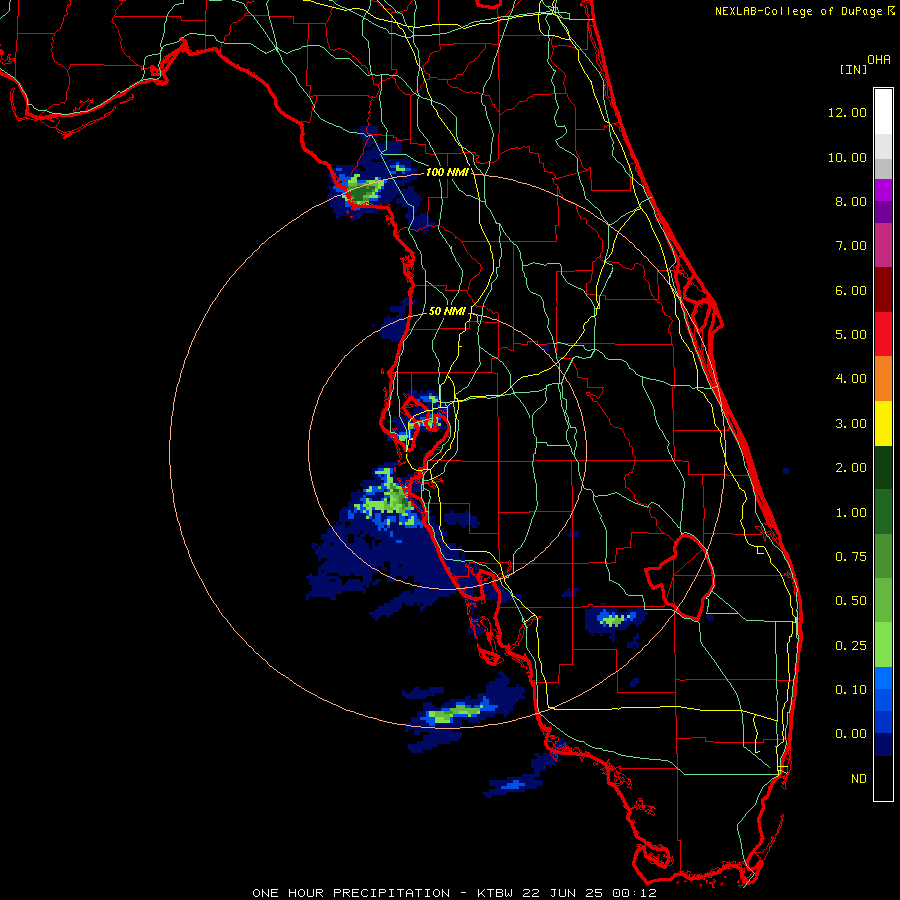Click the 100 NMI range ring label
This screenshot has width=900, height=900.
tap(447, 172)
